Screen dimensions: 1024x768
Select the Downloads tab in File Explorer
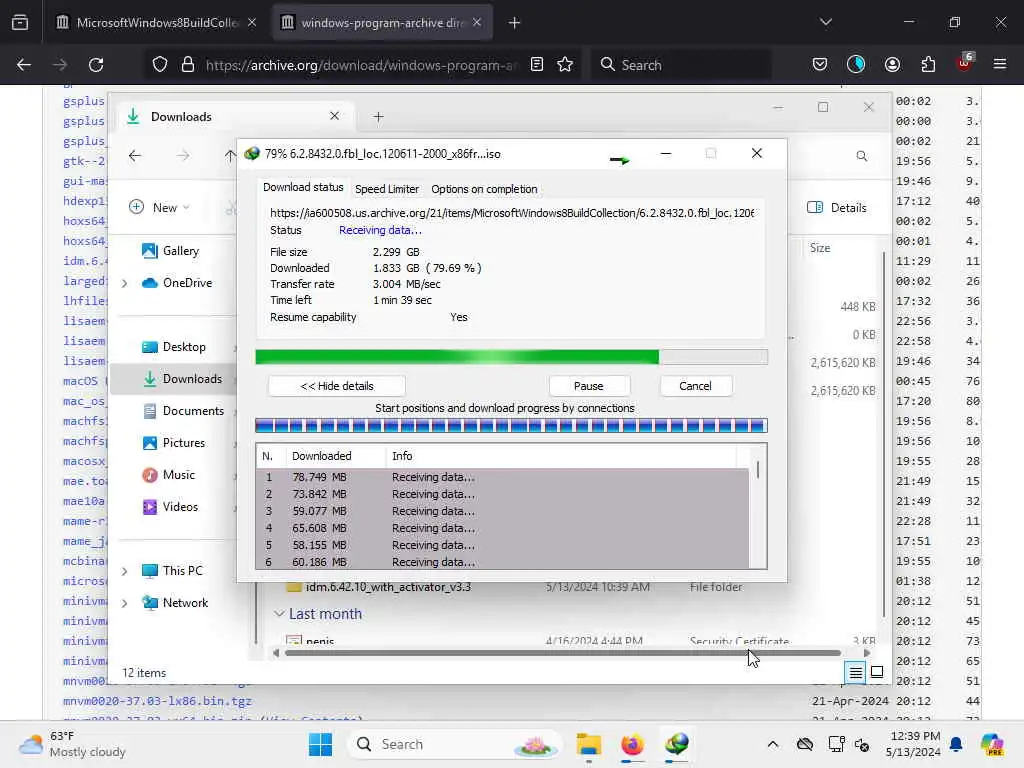click(236, 116)
